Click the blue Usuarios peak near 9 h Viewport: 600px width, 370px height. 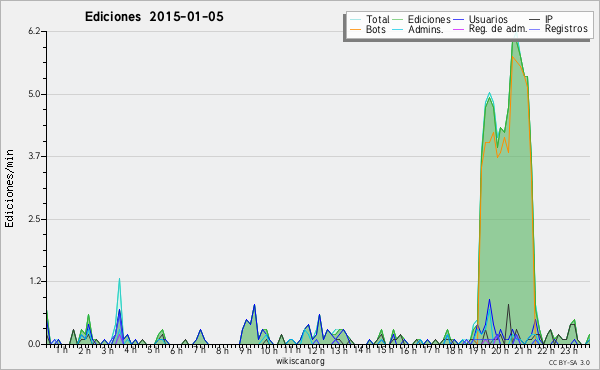coord(254,305)
